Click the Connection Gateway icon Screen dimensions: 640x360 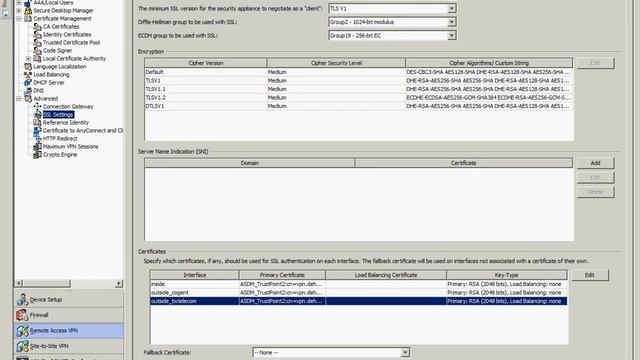point(37,107)
